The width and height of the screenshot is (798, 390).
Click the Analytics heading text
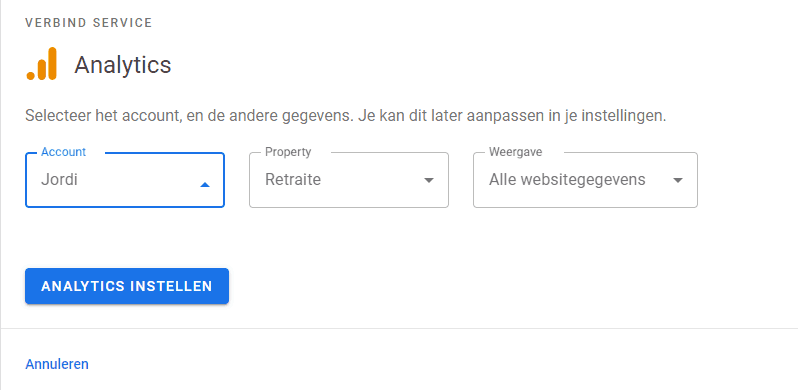click(123, 65)
